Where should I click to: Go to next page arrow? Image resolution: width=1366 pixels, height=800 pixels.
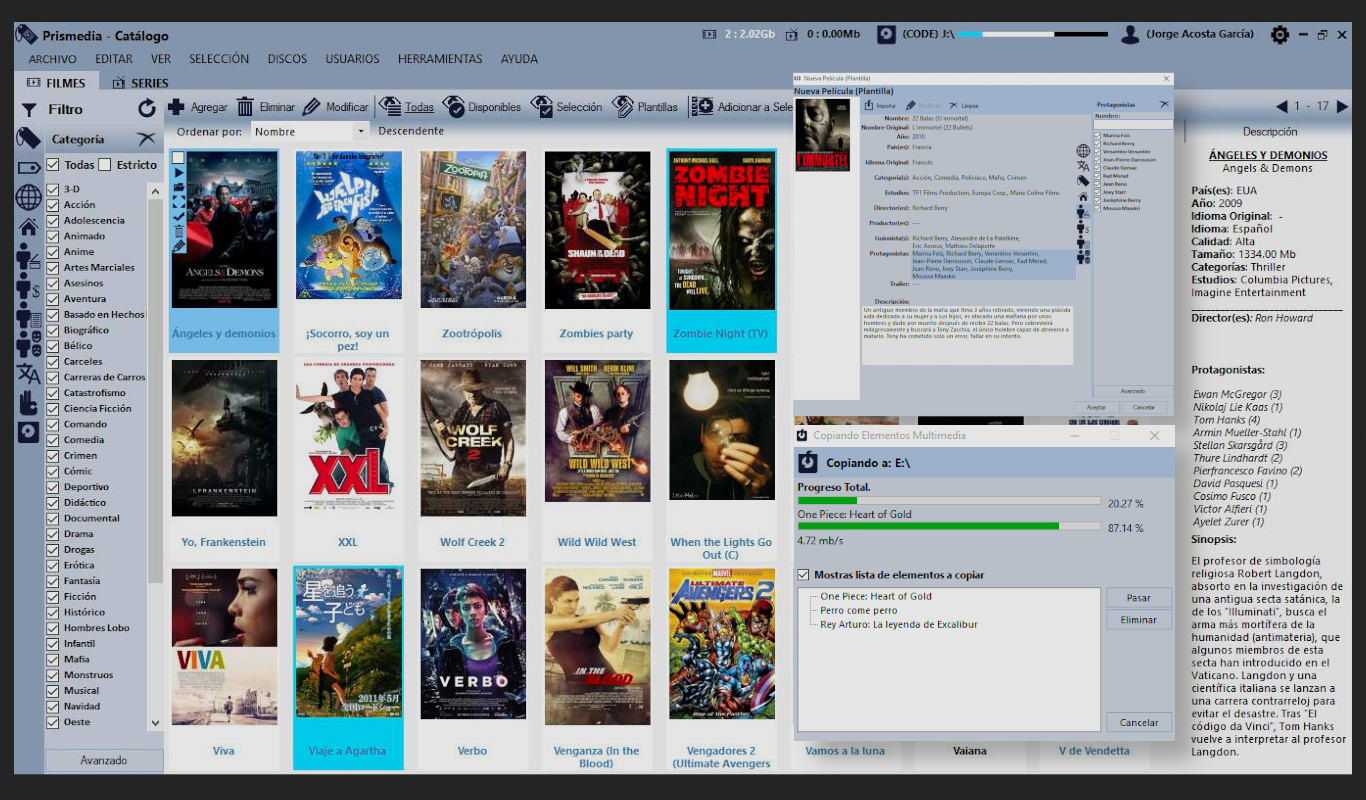click(1342, 107)
